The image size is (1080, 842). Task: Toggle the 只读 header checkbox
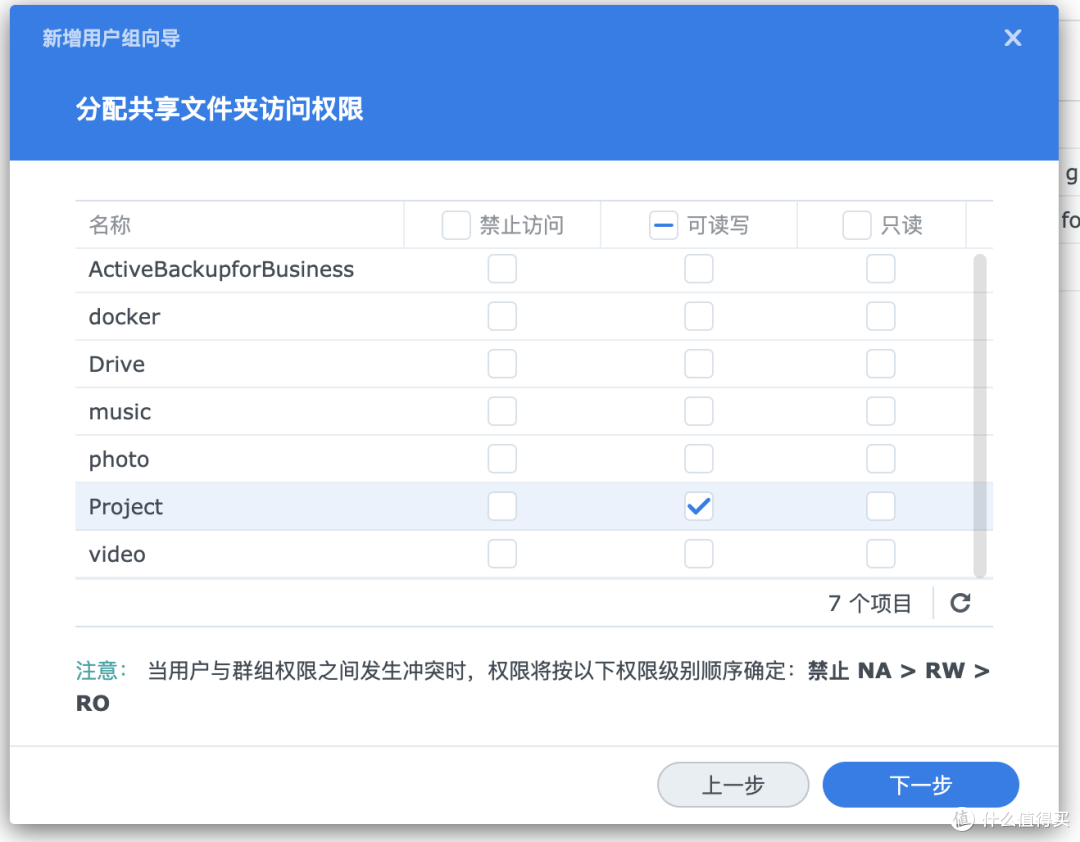click(857, 225)
